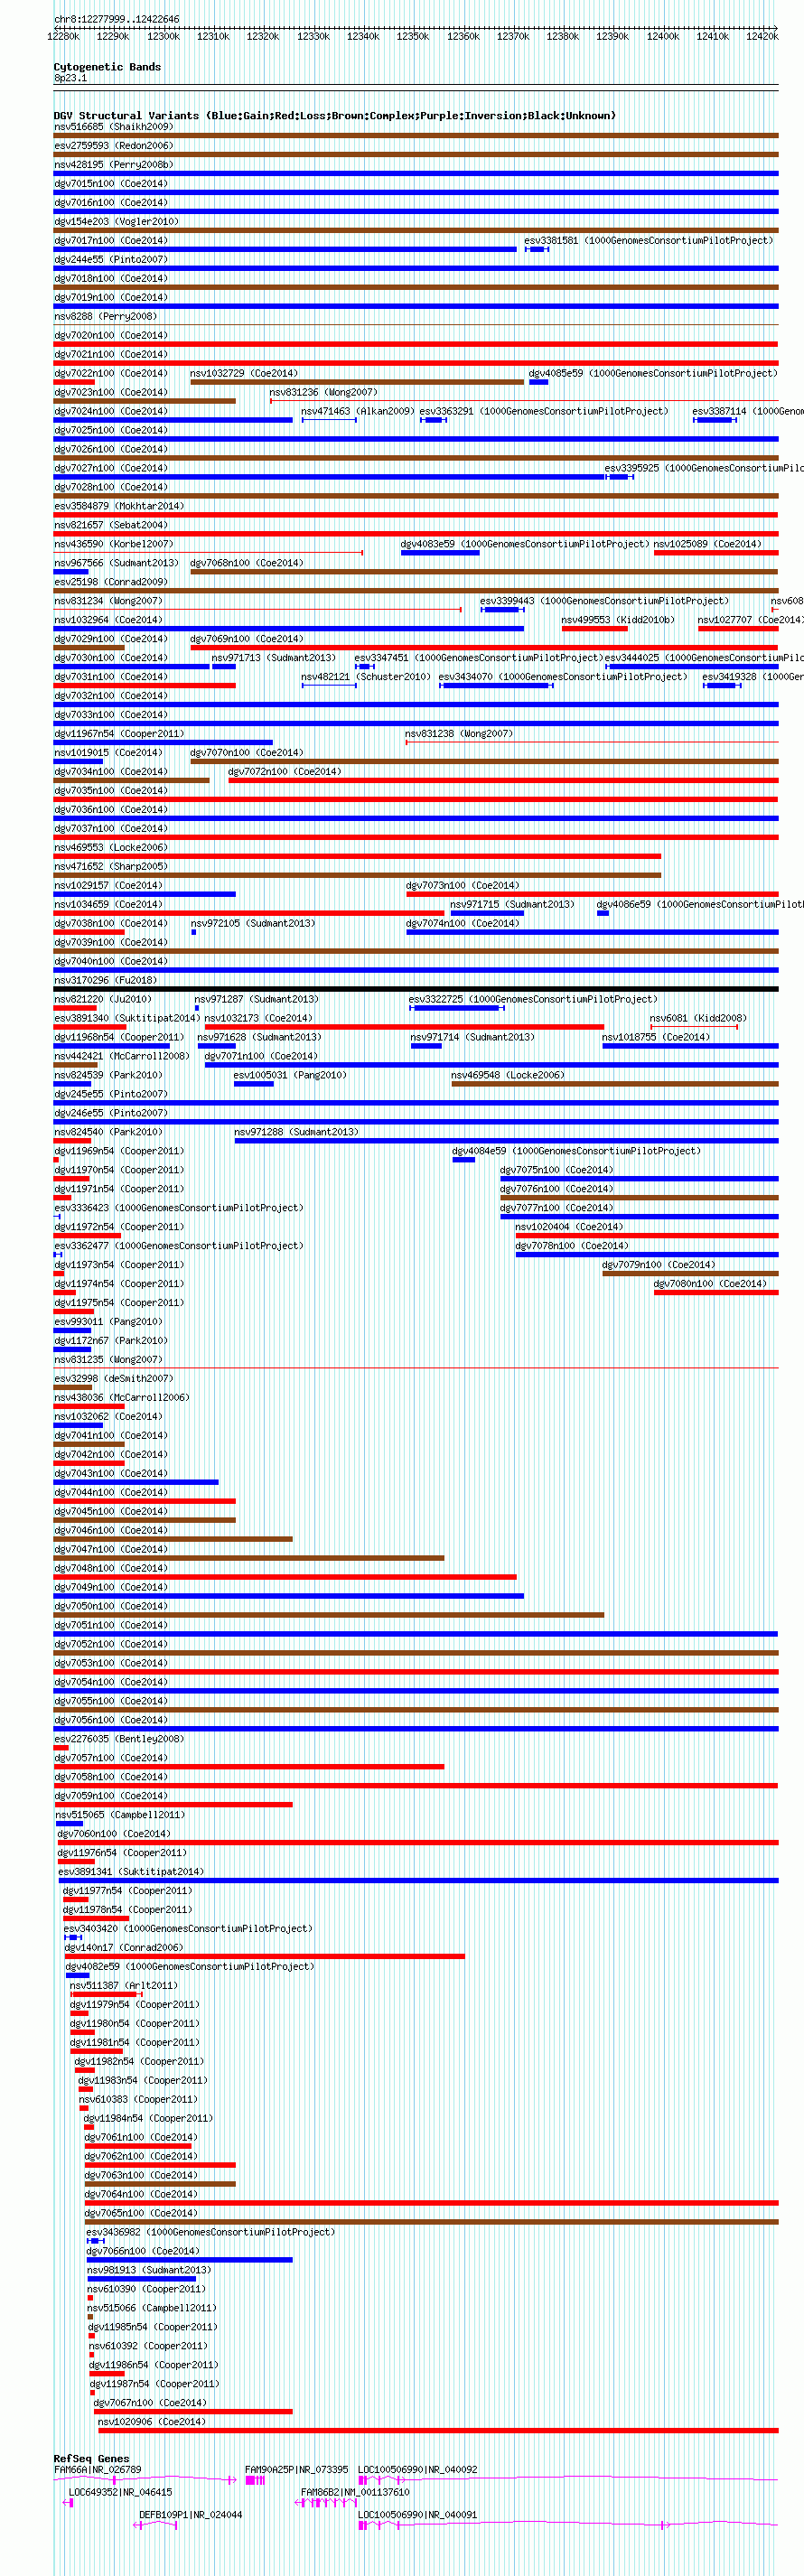This screenshot has height=2576, width=804.
Task: Select nsv471652 (Sharp2005) label
Action: (111, 867)
